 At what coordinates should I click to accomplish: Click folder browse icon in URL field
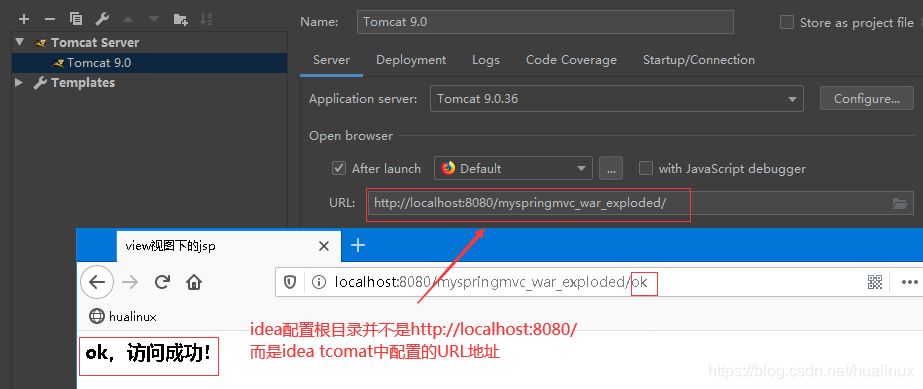(x=899, y=204)
